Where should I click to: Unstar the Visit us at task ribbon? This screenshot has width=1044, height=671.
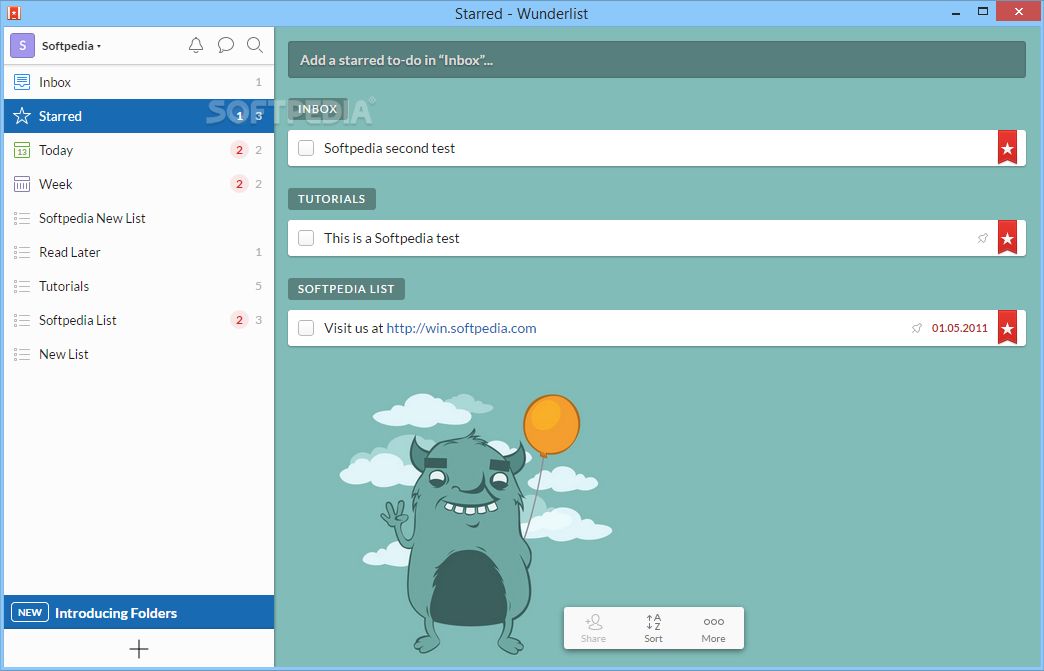click(x=1007, y=327)
